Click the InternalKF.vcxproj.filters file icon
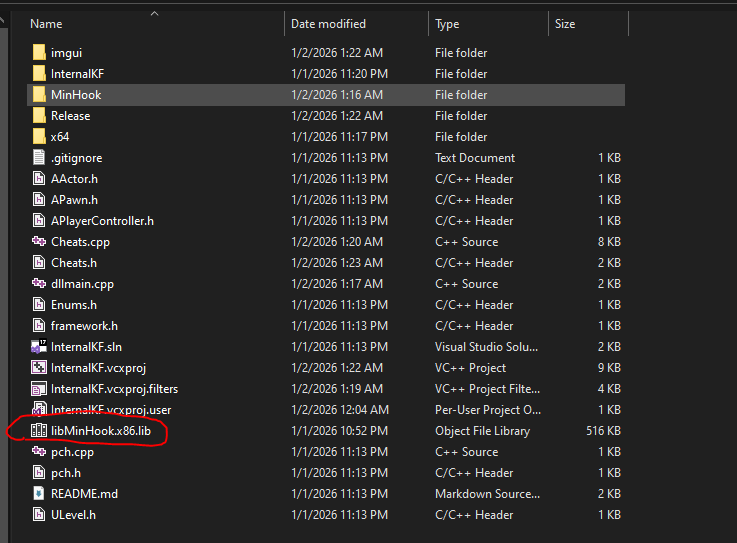Screen dimensions: 737x543 [39, 389]
